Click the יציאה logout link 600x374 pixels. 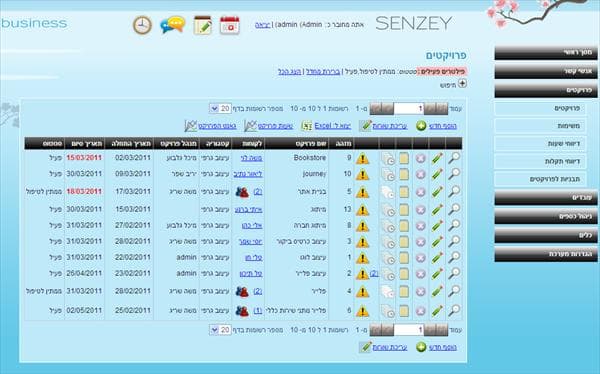(262, 25)
